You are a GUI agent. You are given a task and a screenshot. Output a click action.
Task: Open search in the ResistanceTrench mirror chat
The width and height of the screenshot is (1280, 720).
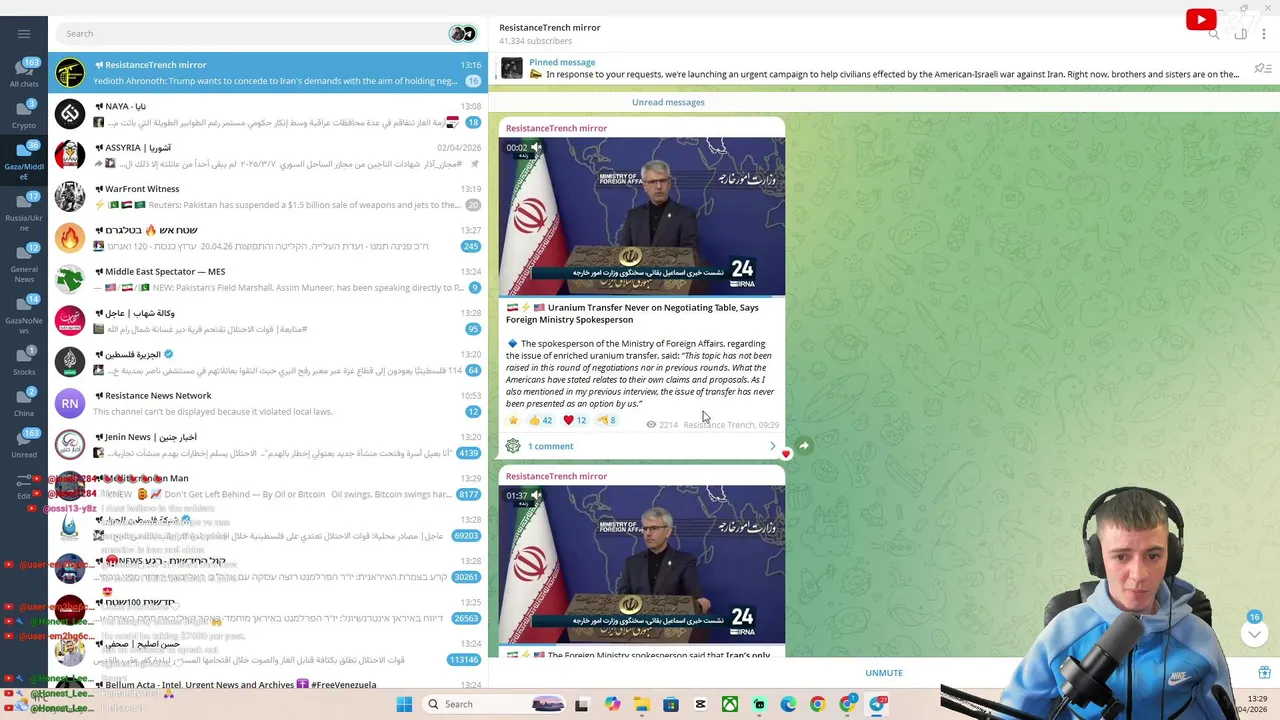click(1214, 34)
